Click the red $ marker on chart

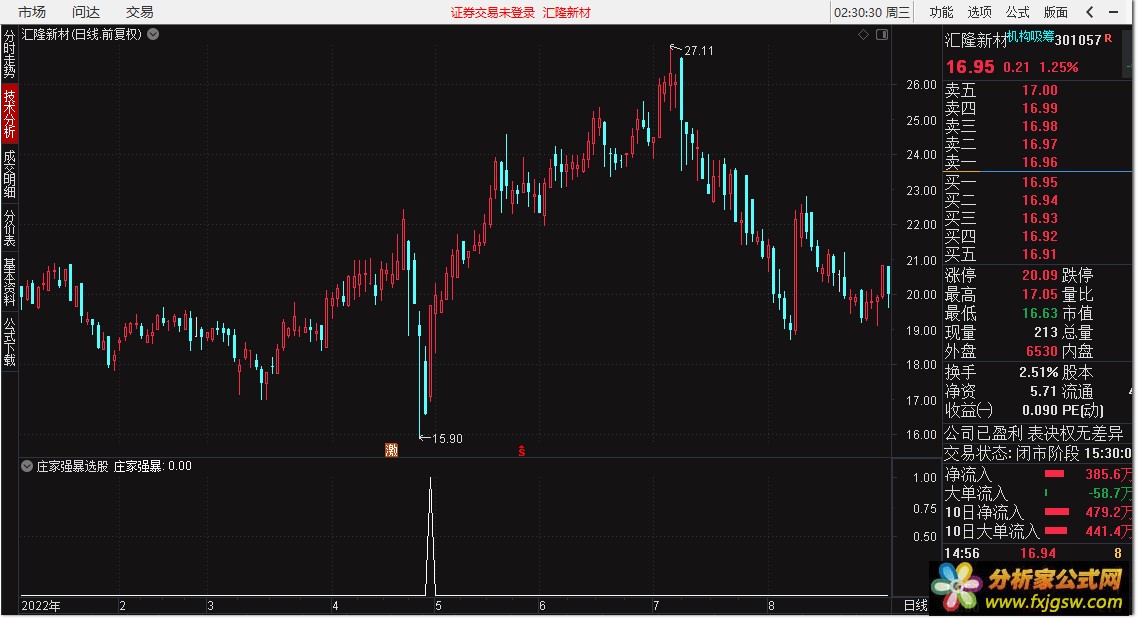tap(522, 450)
